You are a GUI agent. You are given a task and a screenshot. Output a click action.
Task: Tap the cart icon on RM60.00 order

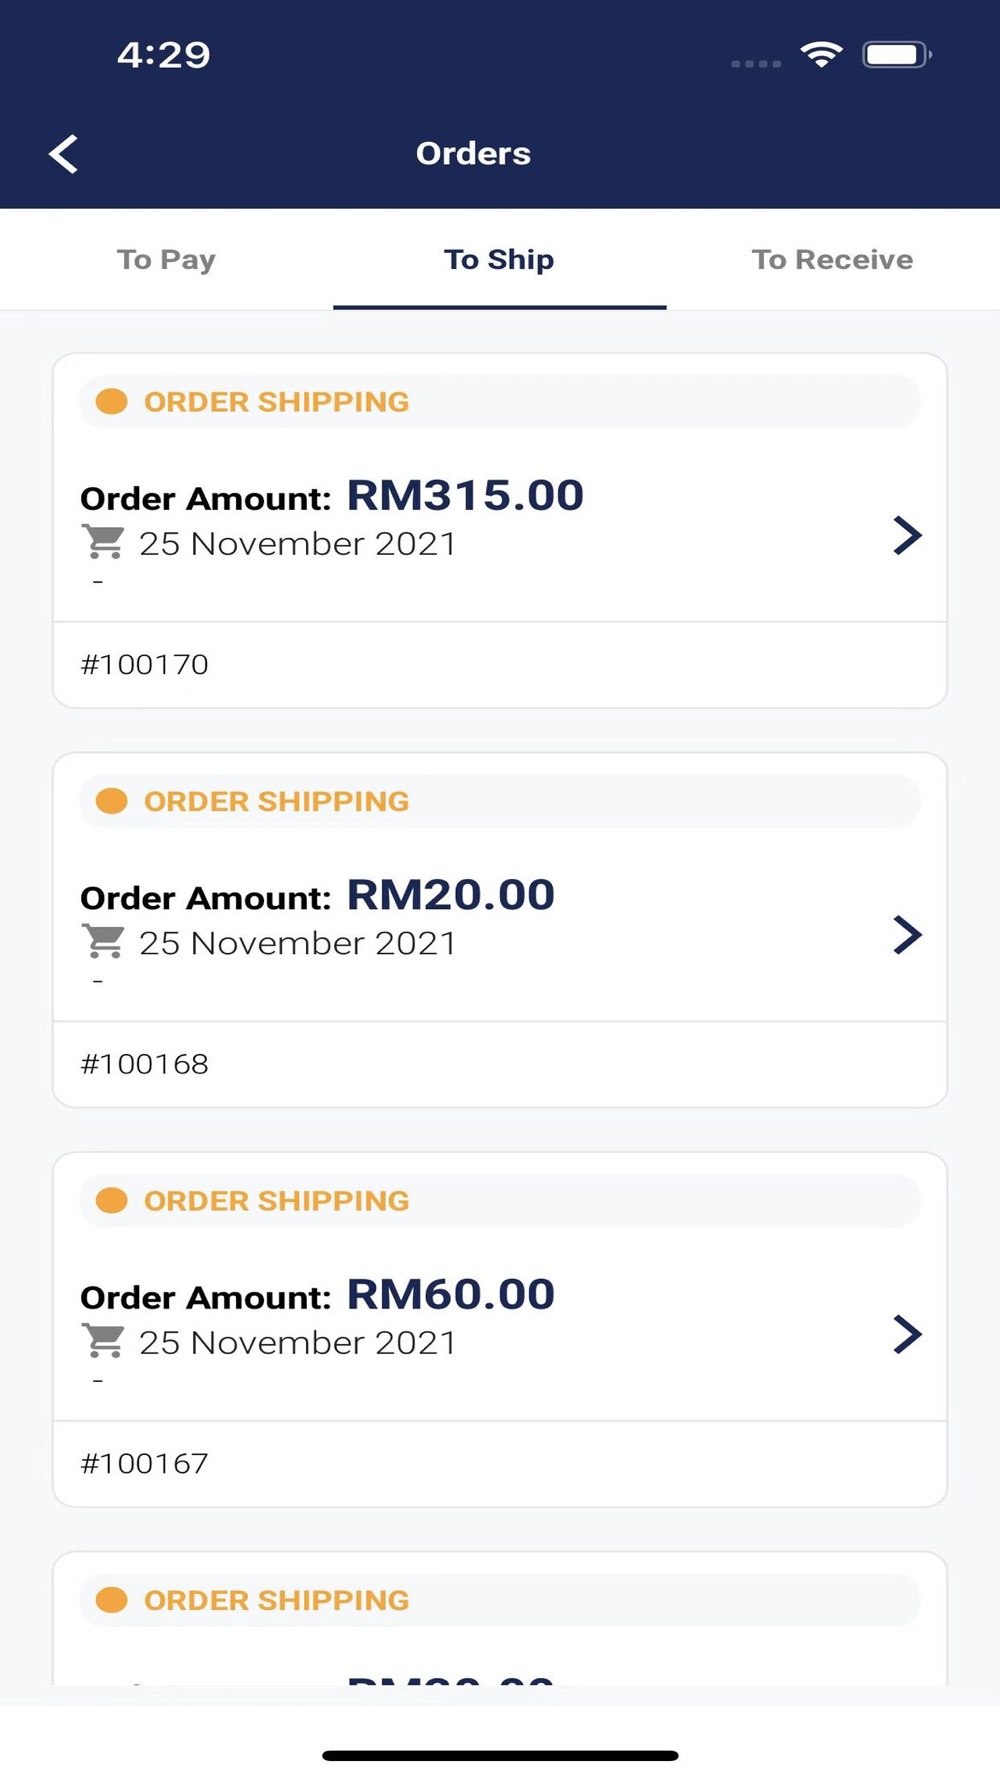103,1341
